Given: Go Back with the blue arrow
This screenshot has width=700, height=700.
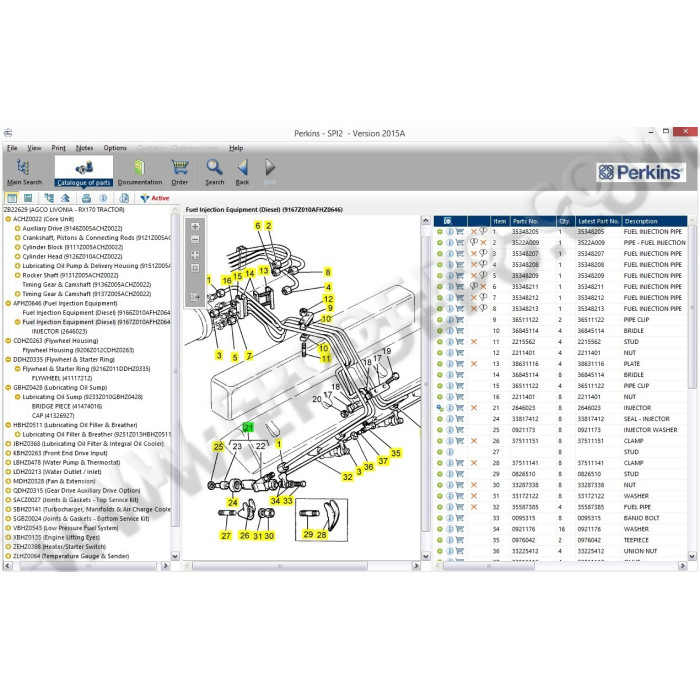Looking at the screenshot, I should pos(242,172).
